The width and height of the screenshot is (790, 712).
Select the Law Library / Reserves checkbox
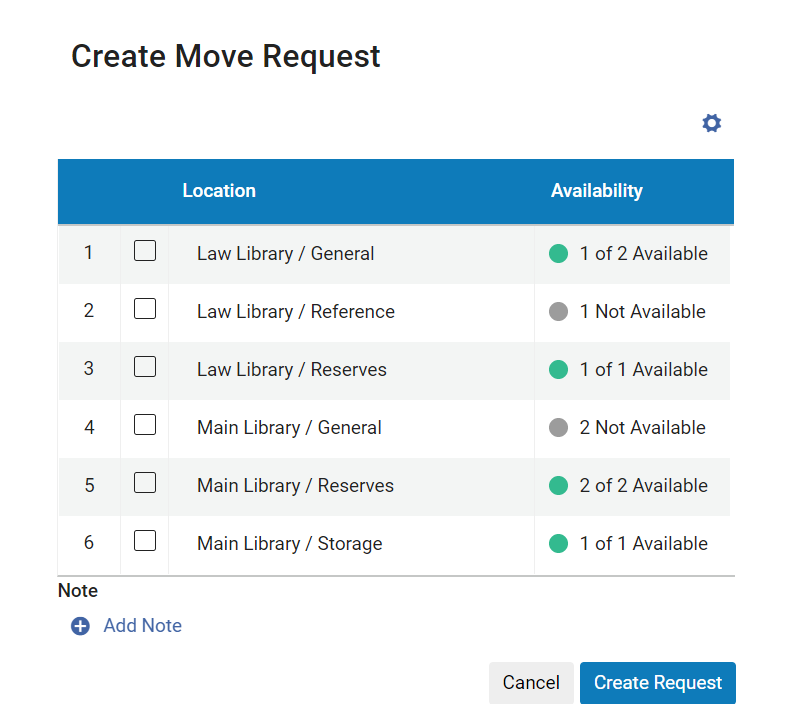tap(145, 367)
